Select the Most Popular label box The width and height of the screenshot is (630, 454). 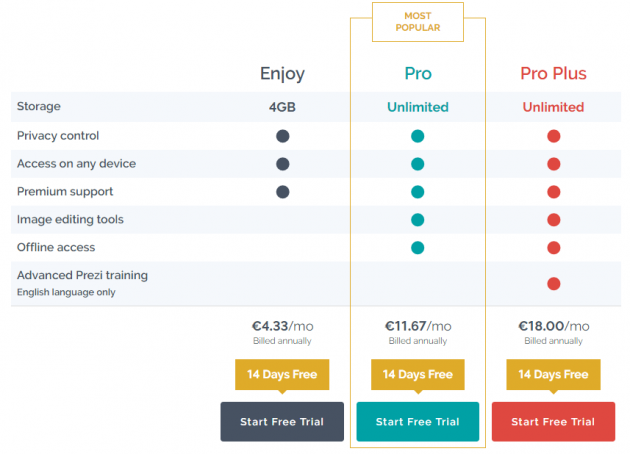tap(418, 22)
